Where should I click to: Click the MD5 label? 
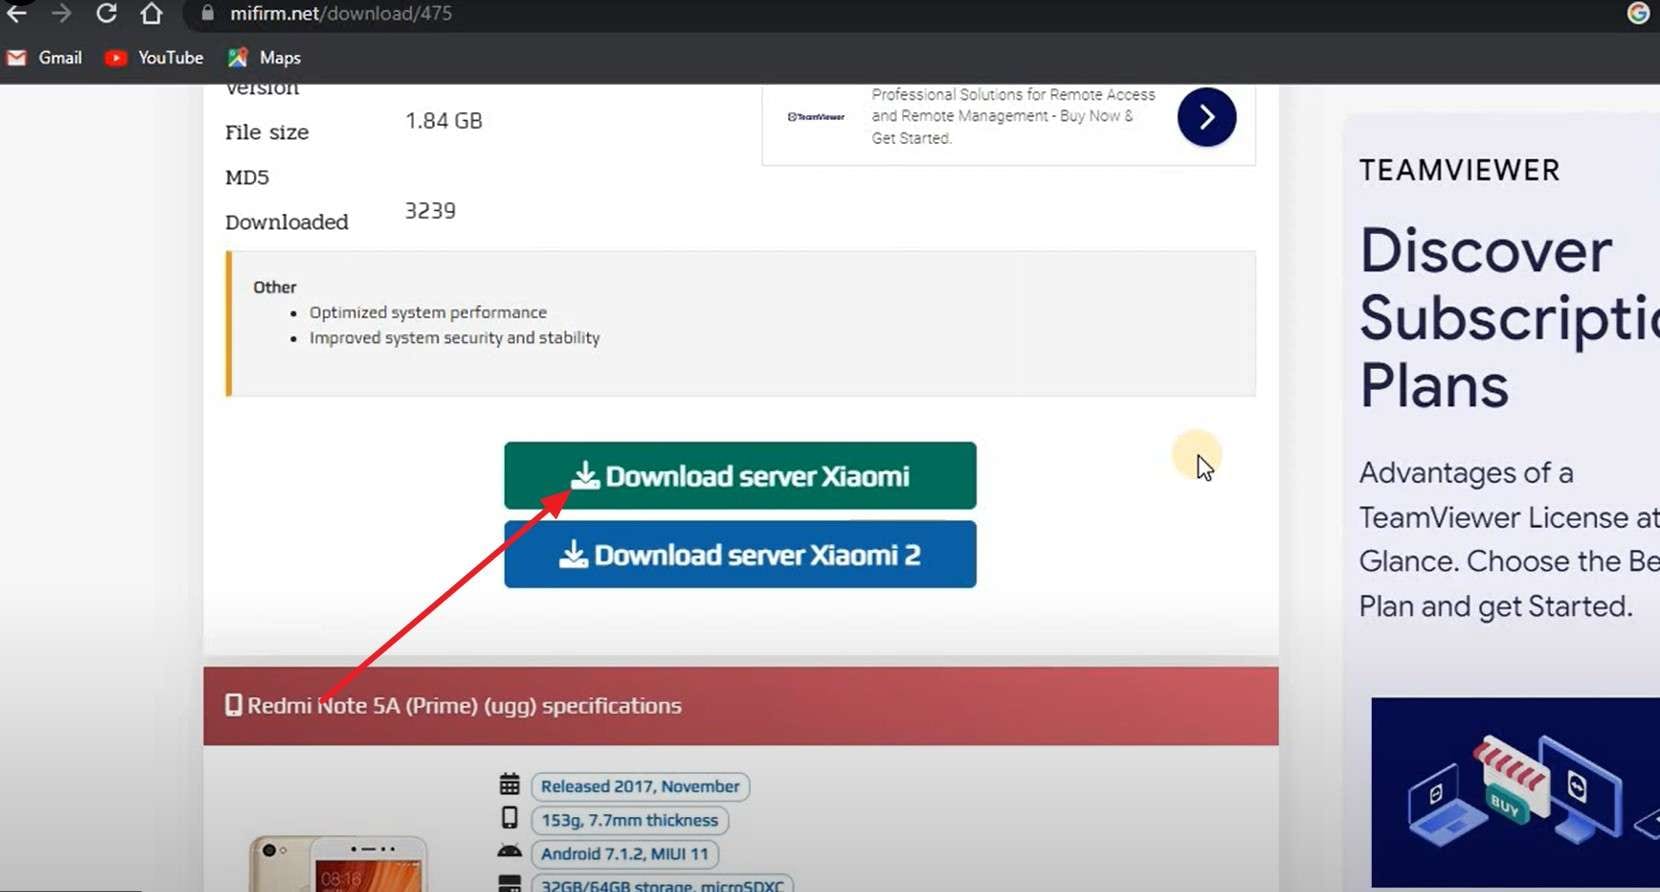click(247, 177)
